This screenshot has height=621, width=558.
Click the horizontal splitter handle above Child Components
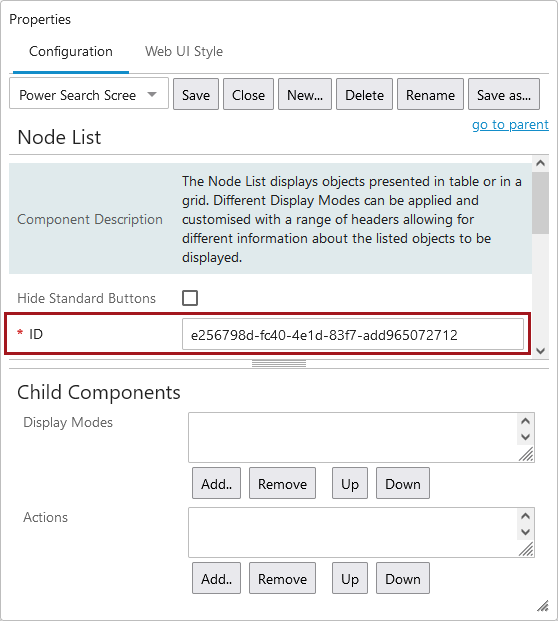(279, 364)
